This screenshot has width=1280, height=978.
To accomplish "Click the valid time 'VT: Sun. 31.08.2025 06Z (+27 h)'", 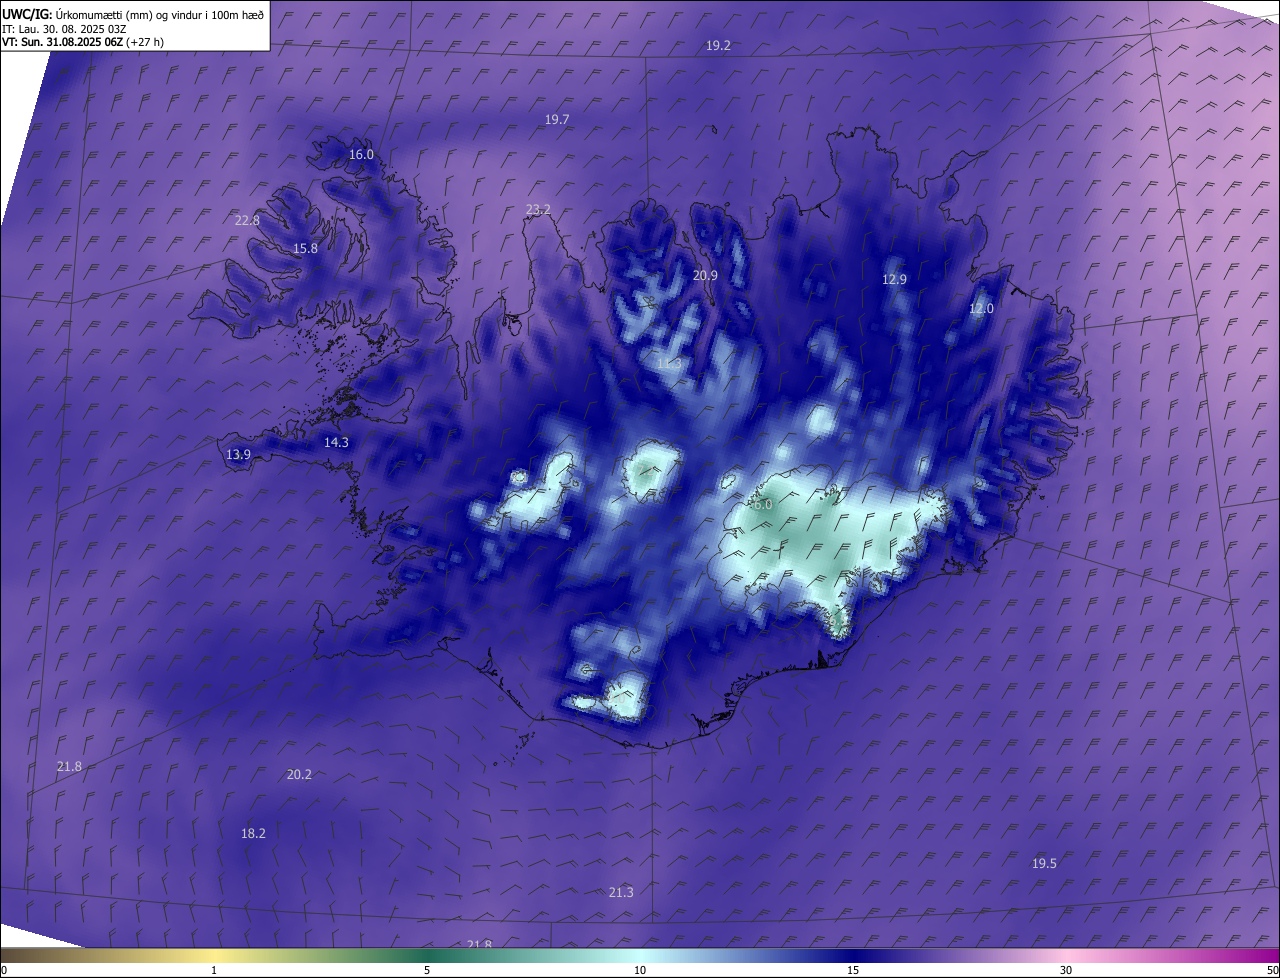I will [83, 43].
